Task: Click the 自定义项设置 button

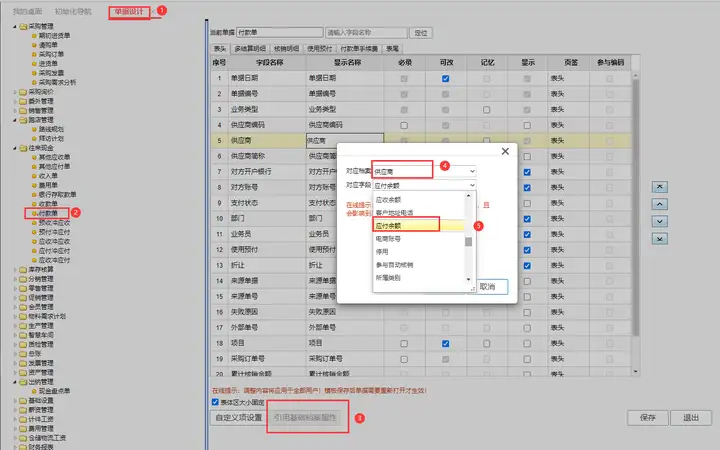Action: click(x=239, y=417)
